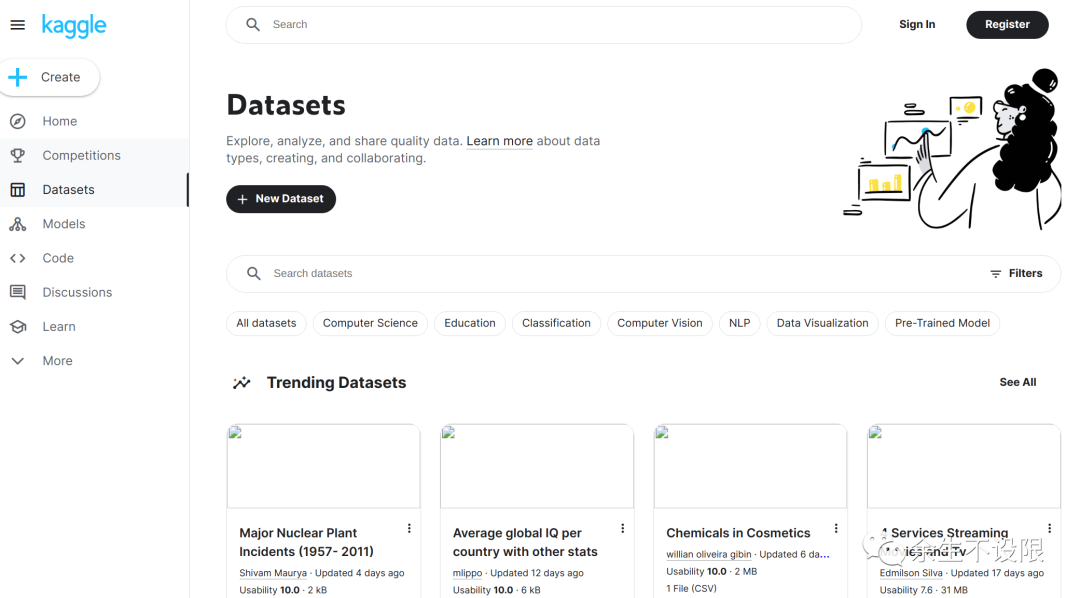Click the Models network icon
The width and height of the screenshot is (1080, 598).
[18, 224]
